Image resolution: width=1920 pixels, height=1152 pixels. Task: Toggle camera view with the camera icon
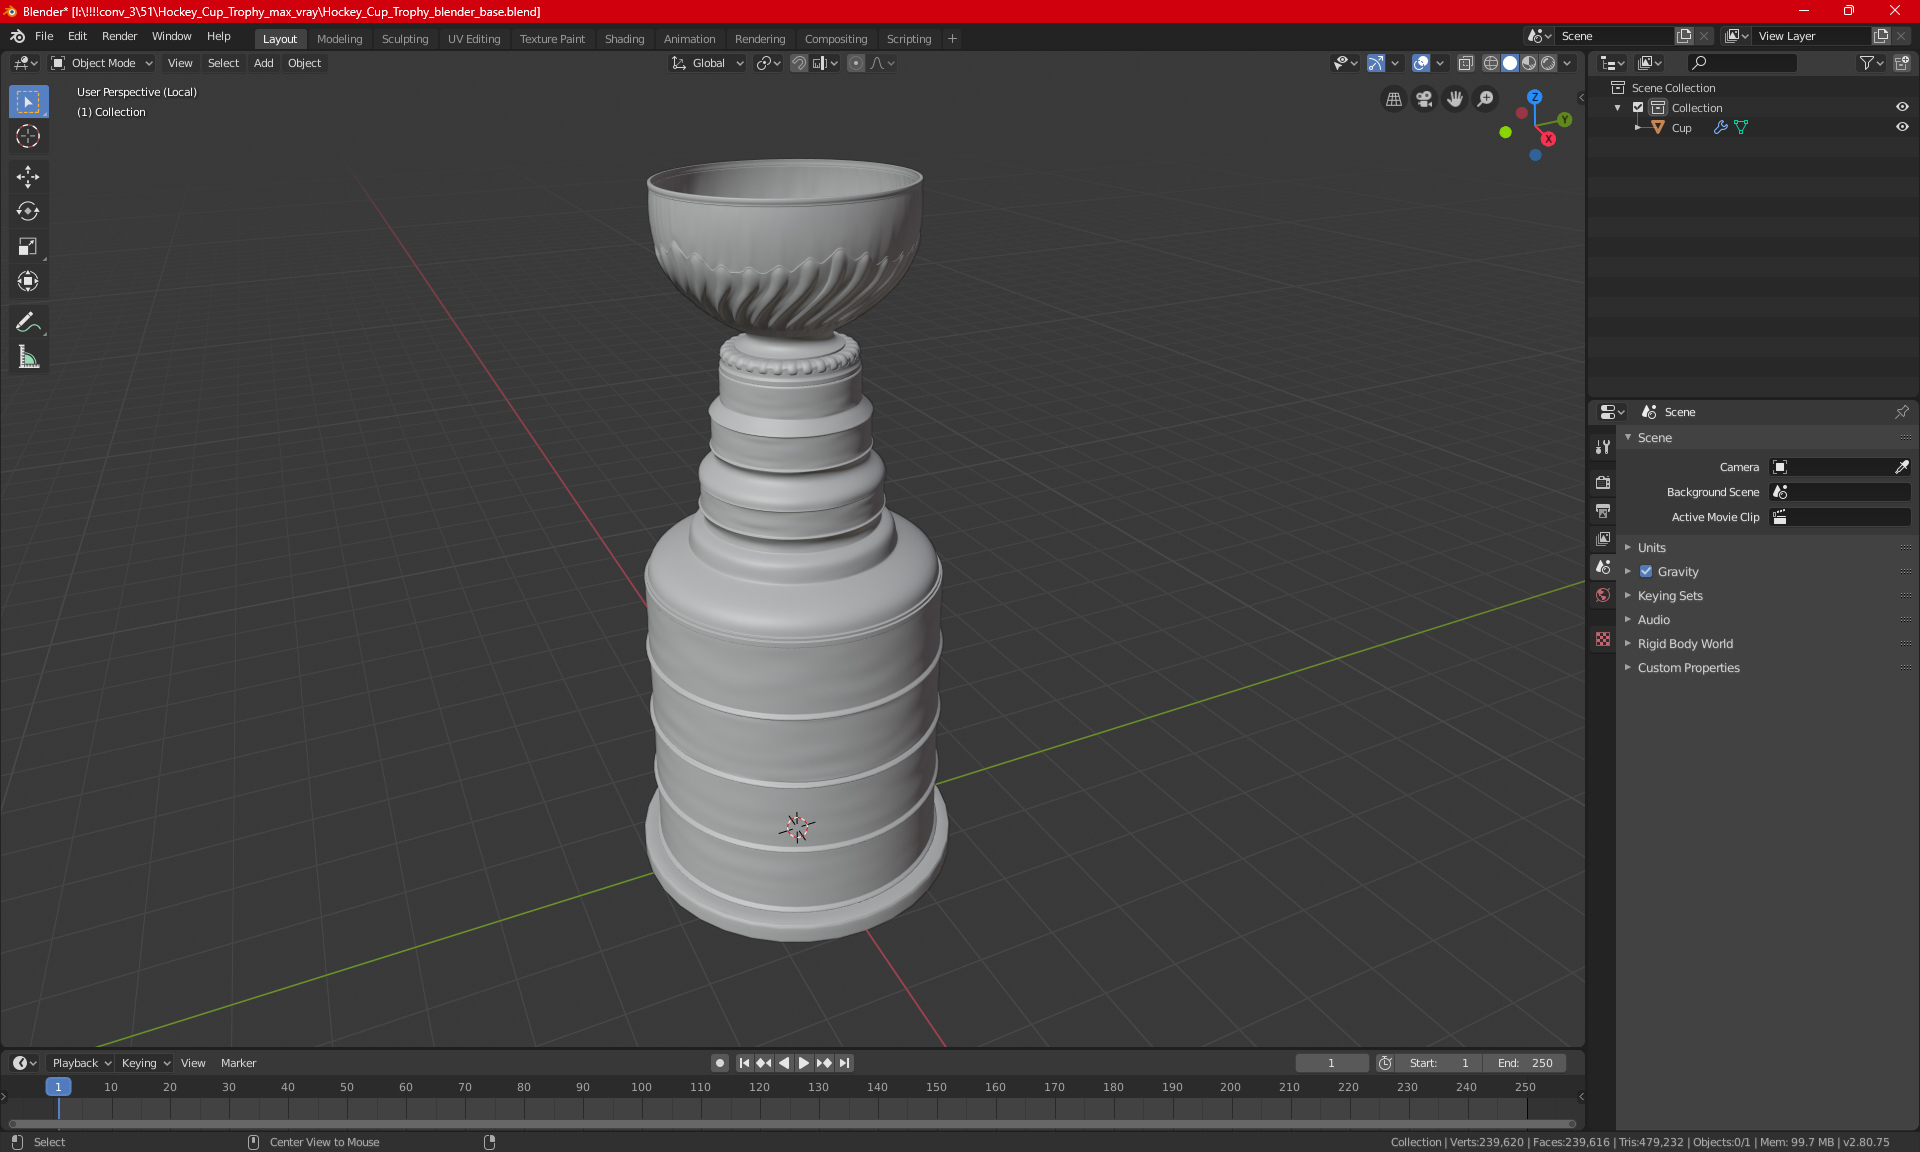click(x=1424, y=99)
